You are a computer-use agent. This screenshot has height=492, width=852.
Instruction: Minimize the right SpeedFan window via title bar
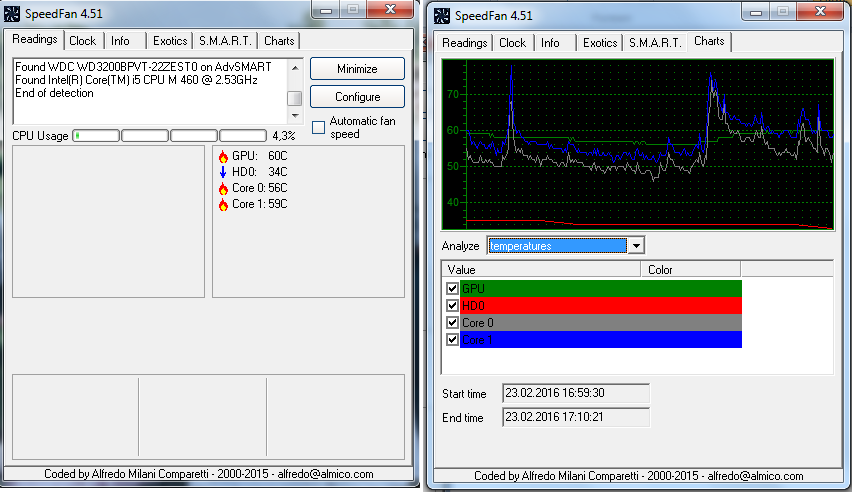tap(756, 11)
